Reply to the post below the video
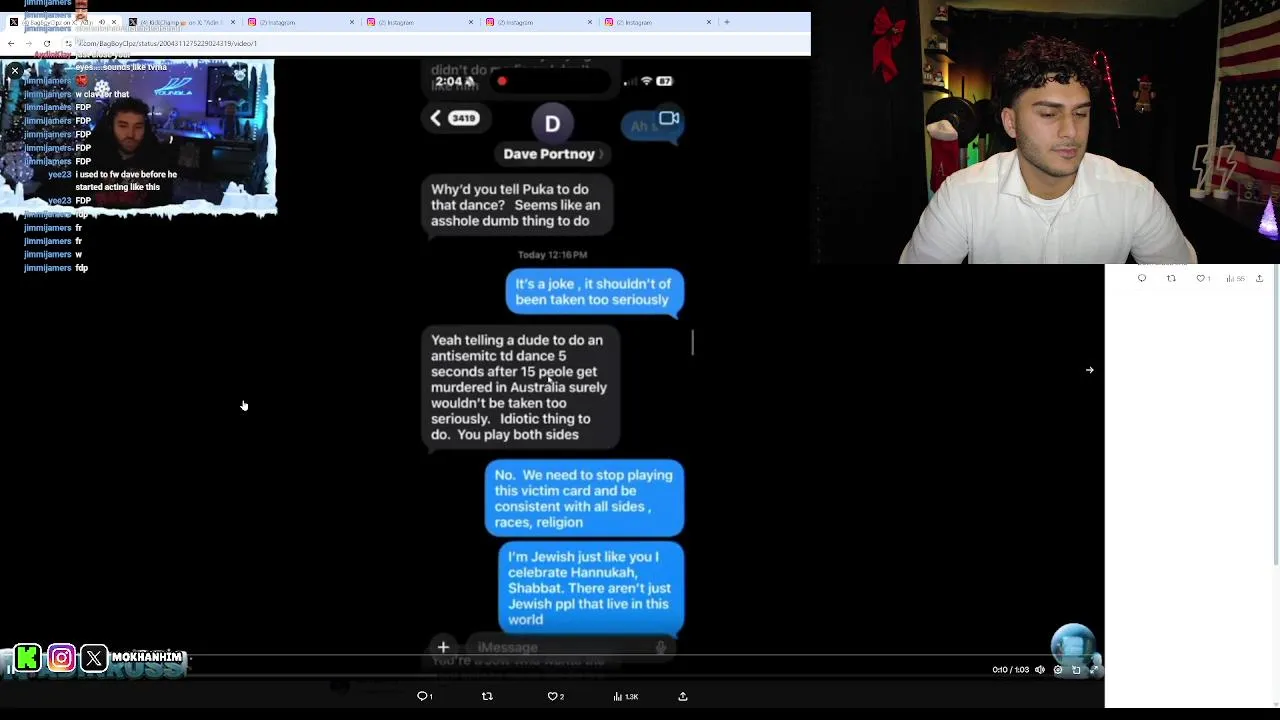1280x720 pixels. 424,696
